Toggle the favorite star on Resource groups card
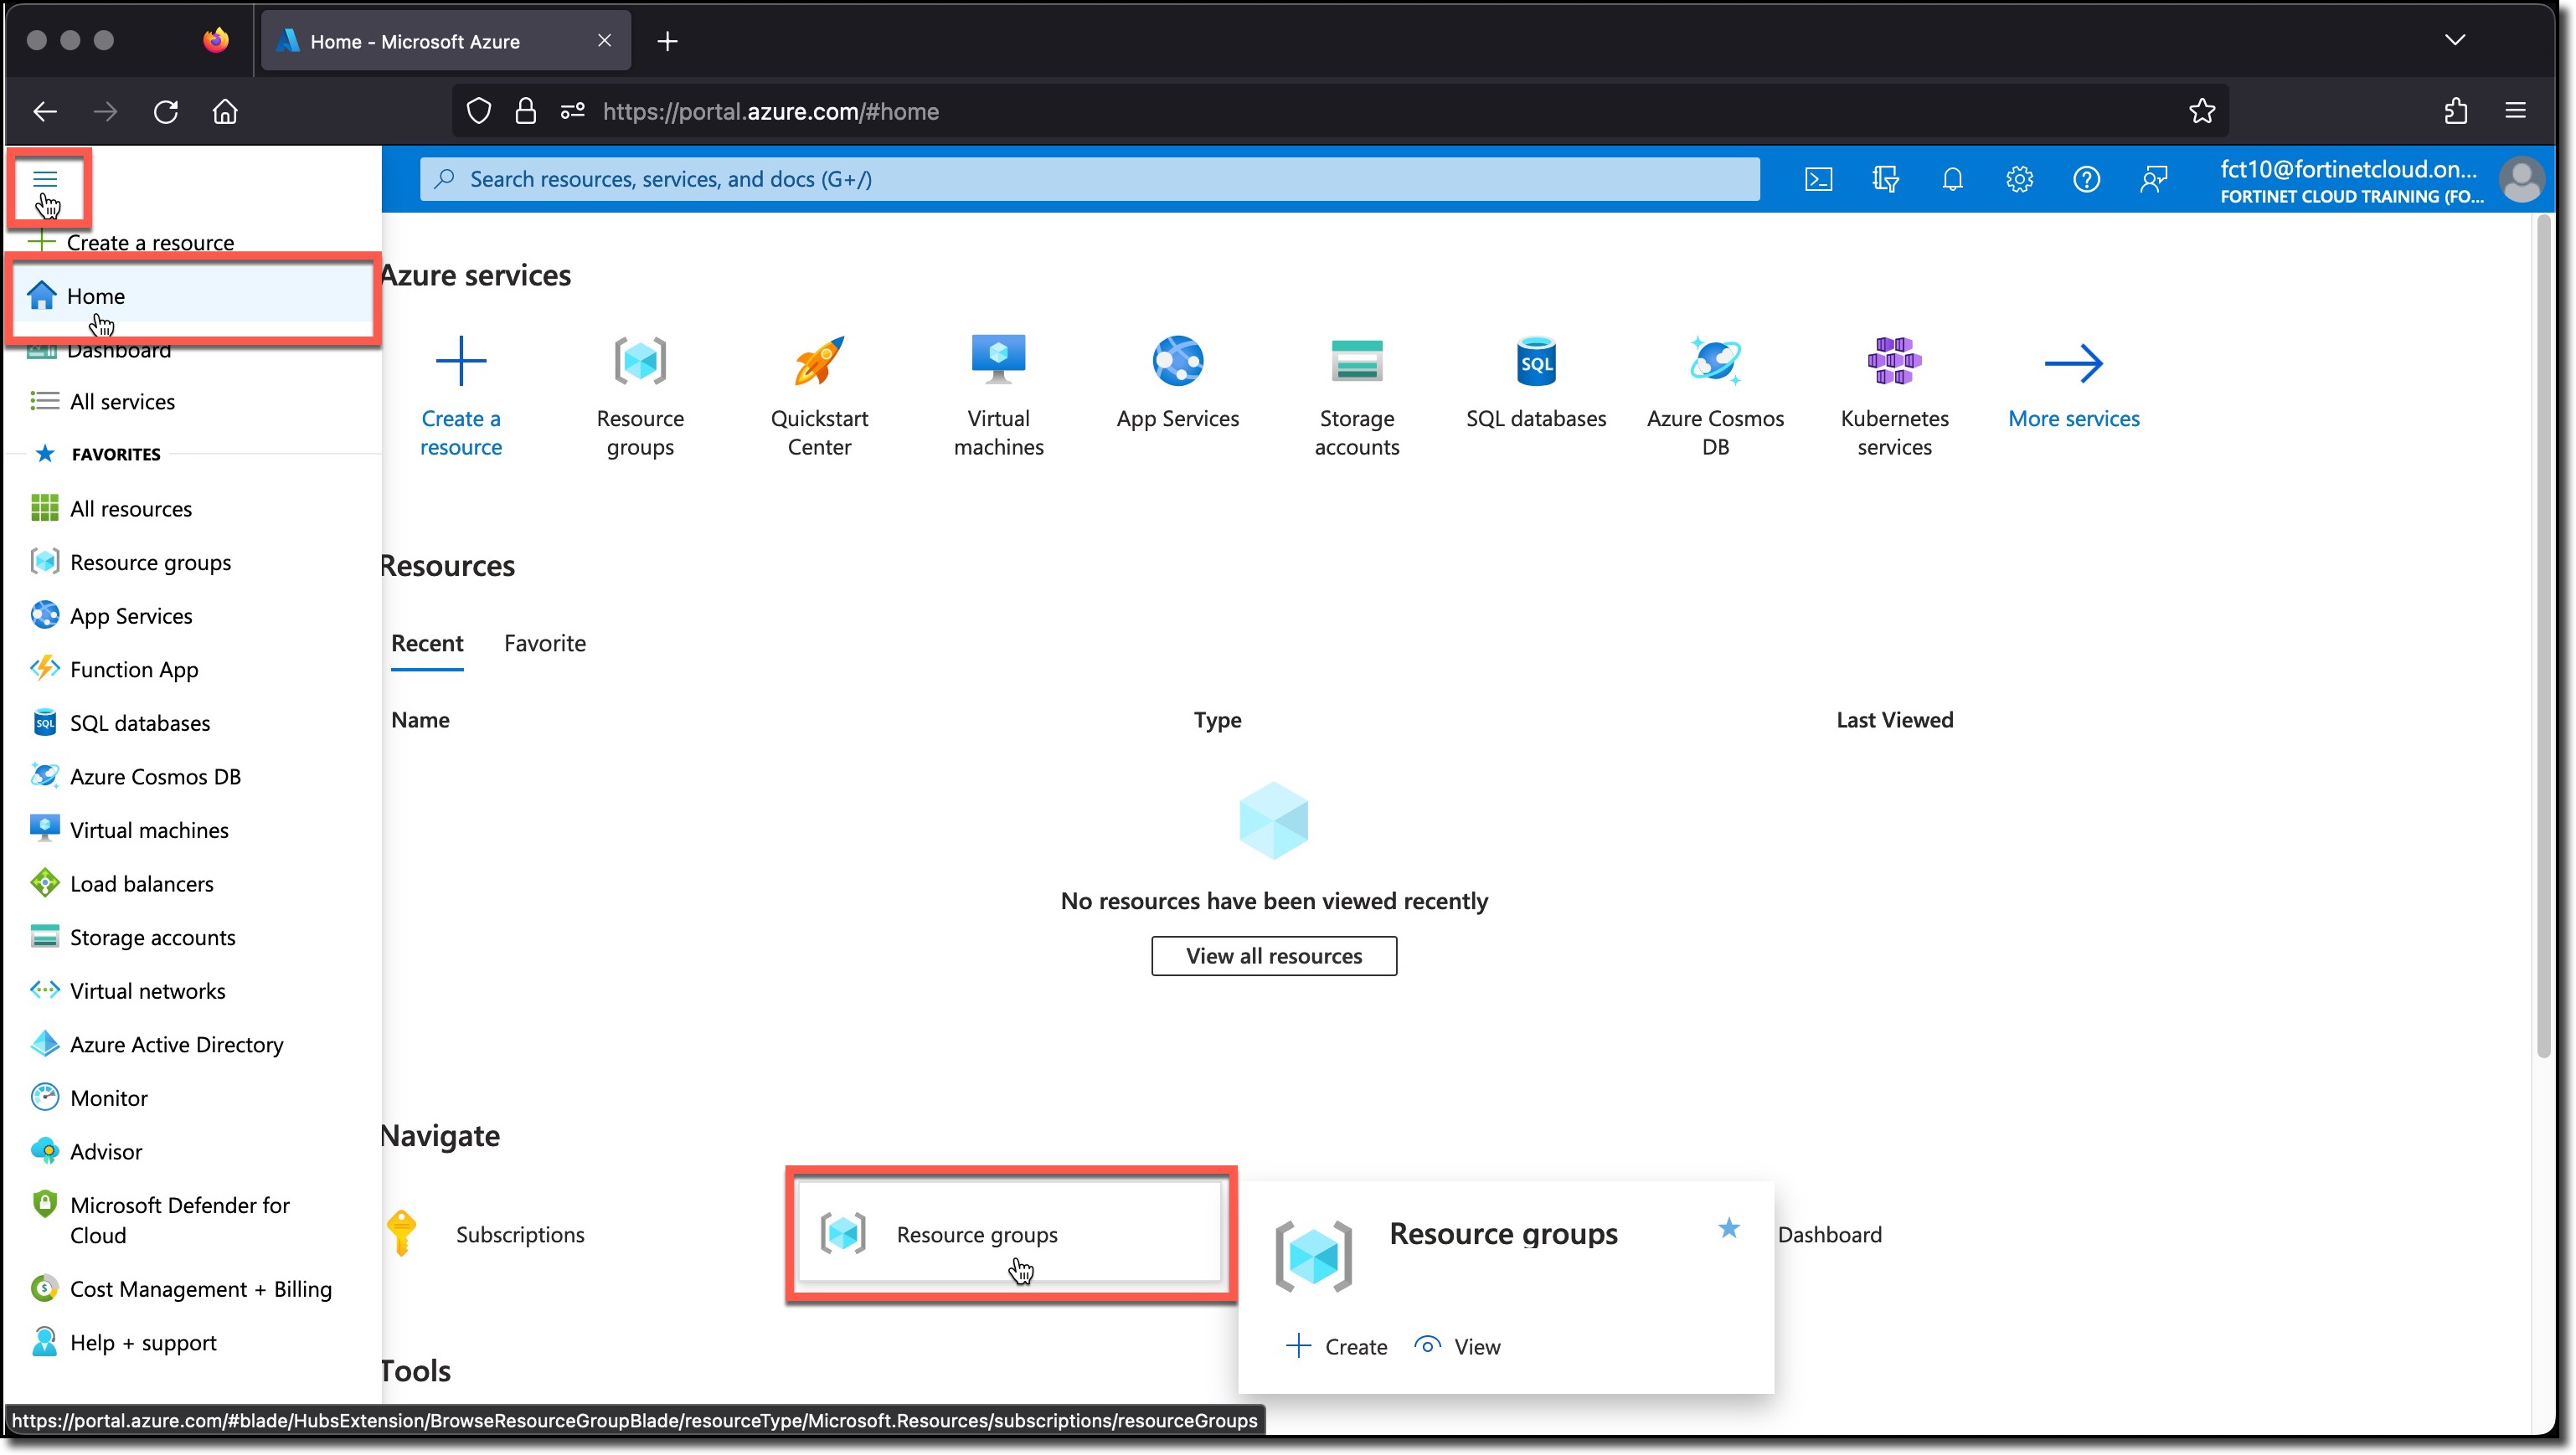 [1729, 1228]
